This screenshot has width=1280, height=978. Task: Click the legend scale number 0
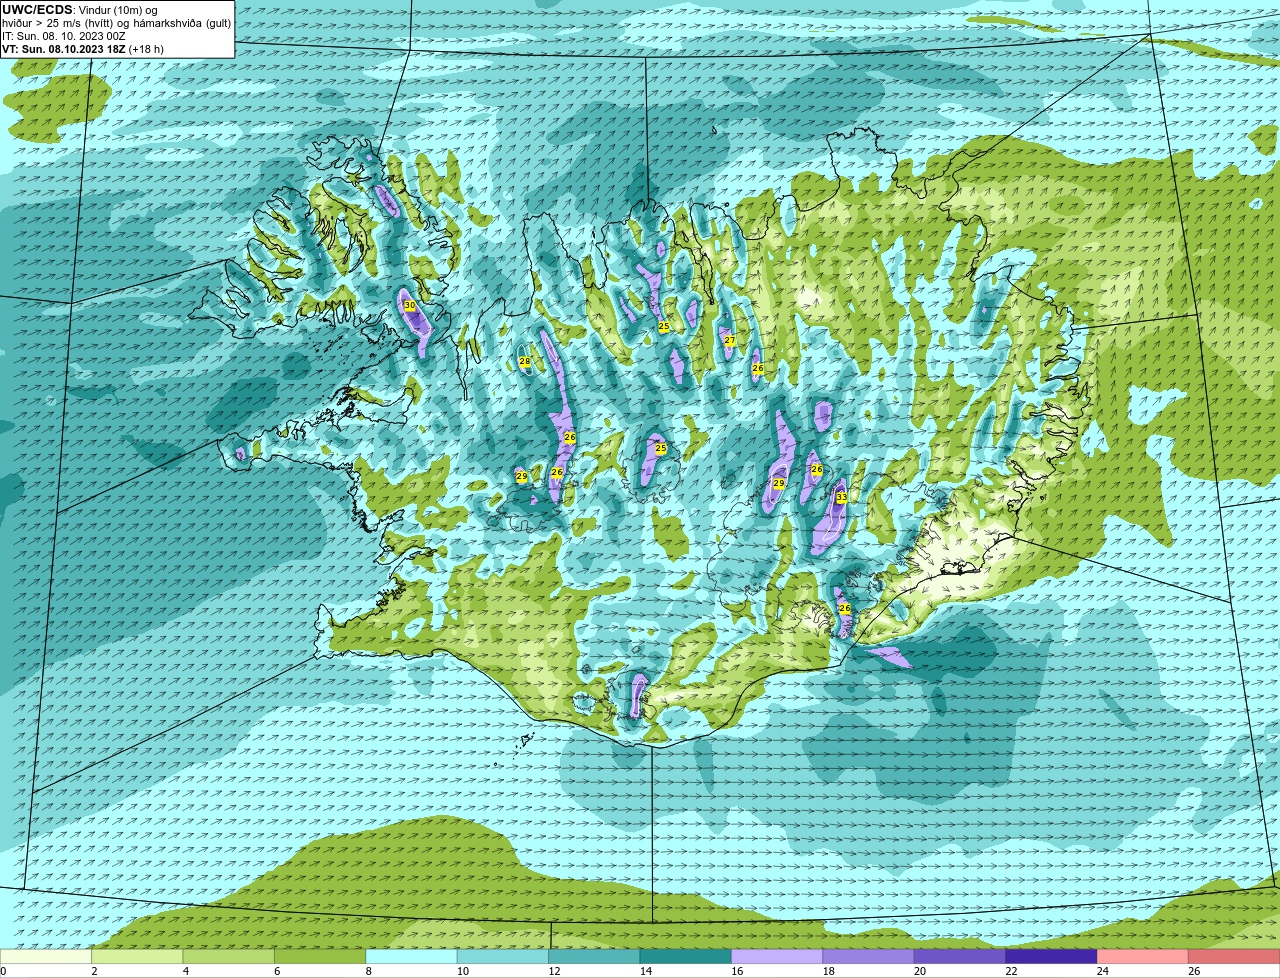coord(3,971)
